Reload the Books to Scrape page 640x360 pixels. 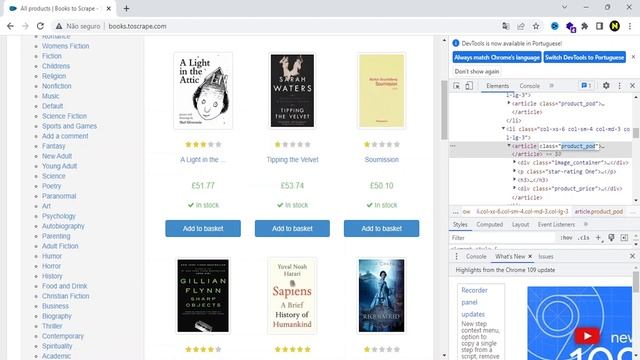click(x=40, y=26)
